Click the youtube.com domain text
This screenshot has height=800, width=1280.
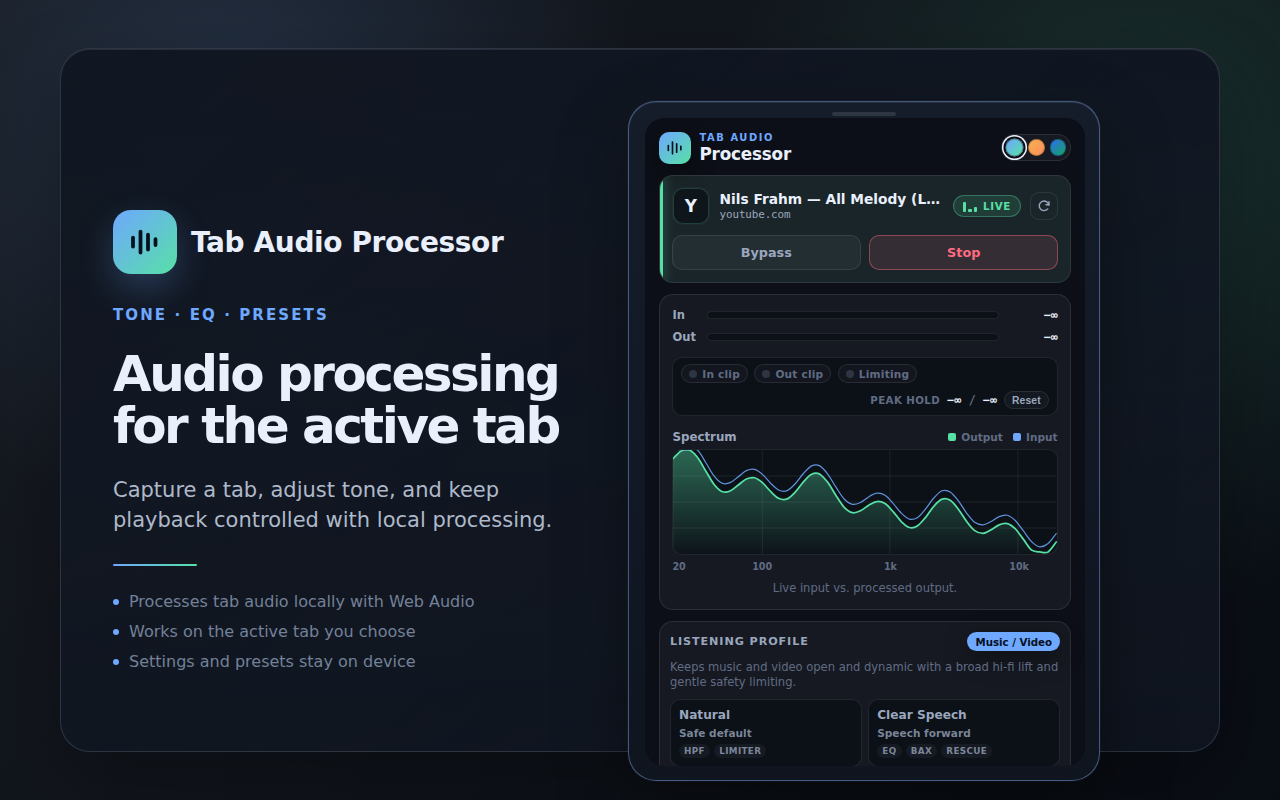(x=755, y=215)
